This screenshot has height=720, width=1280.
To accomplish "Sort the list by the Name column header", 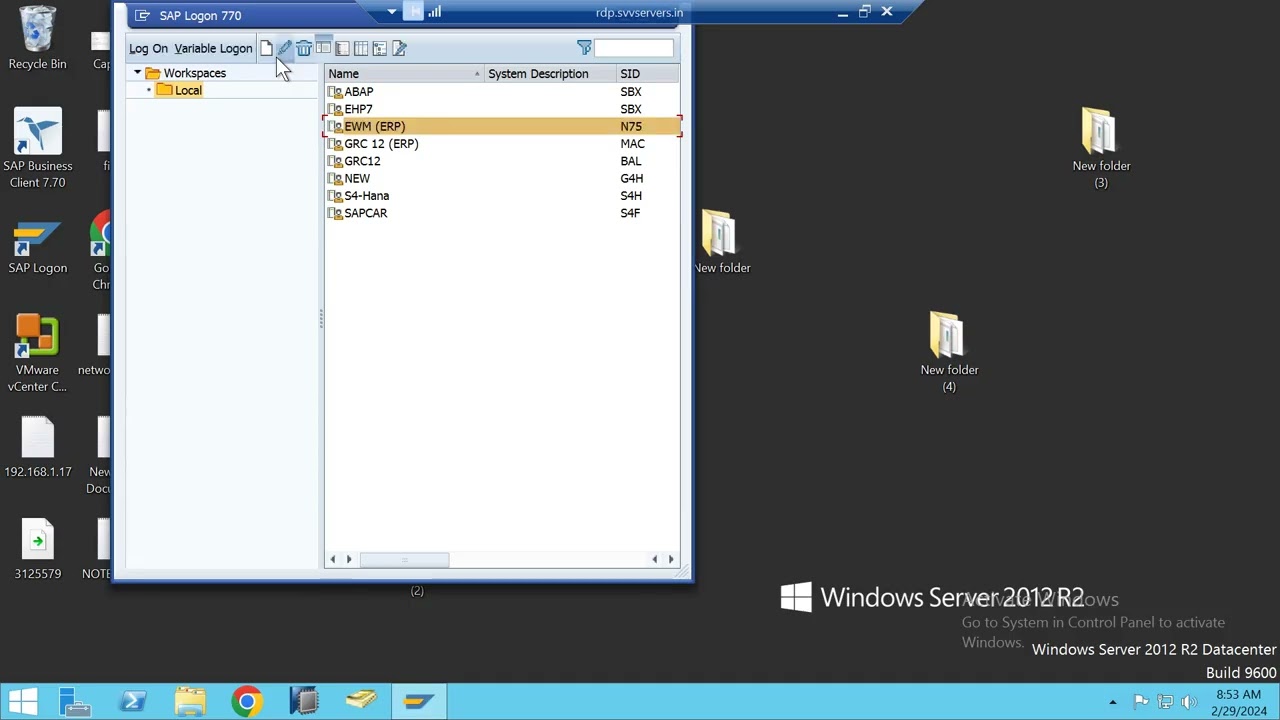I will coord(404,74).
